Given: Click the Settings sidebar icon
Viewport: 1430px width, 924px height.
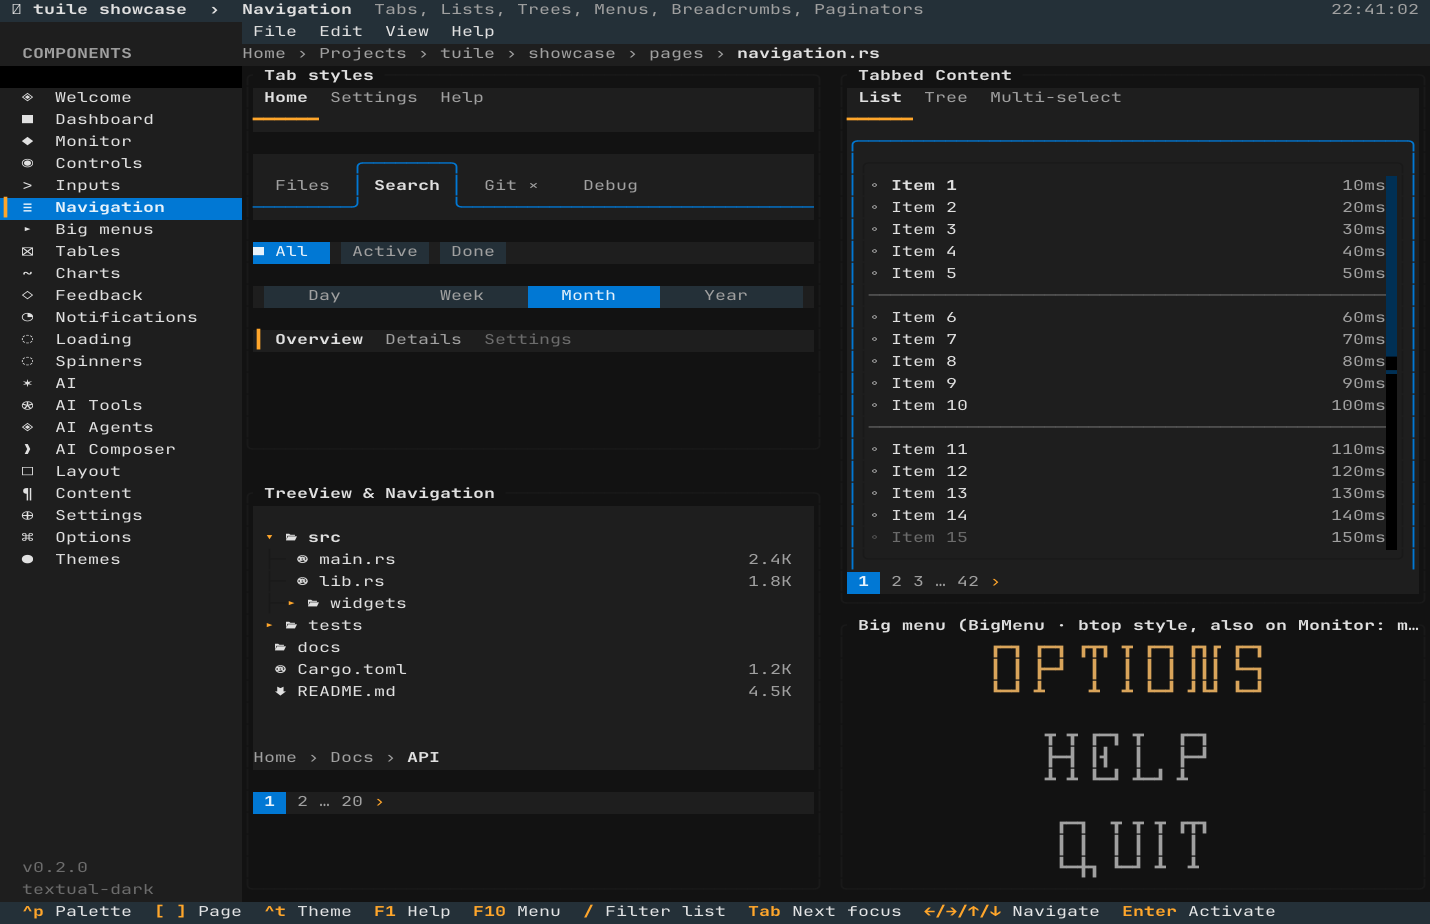Looking at the screenshot, I should [x=27, y=515].
